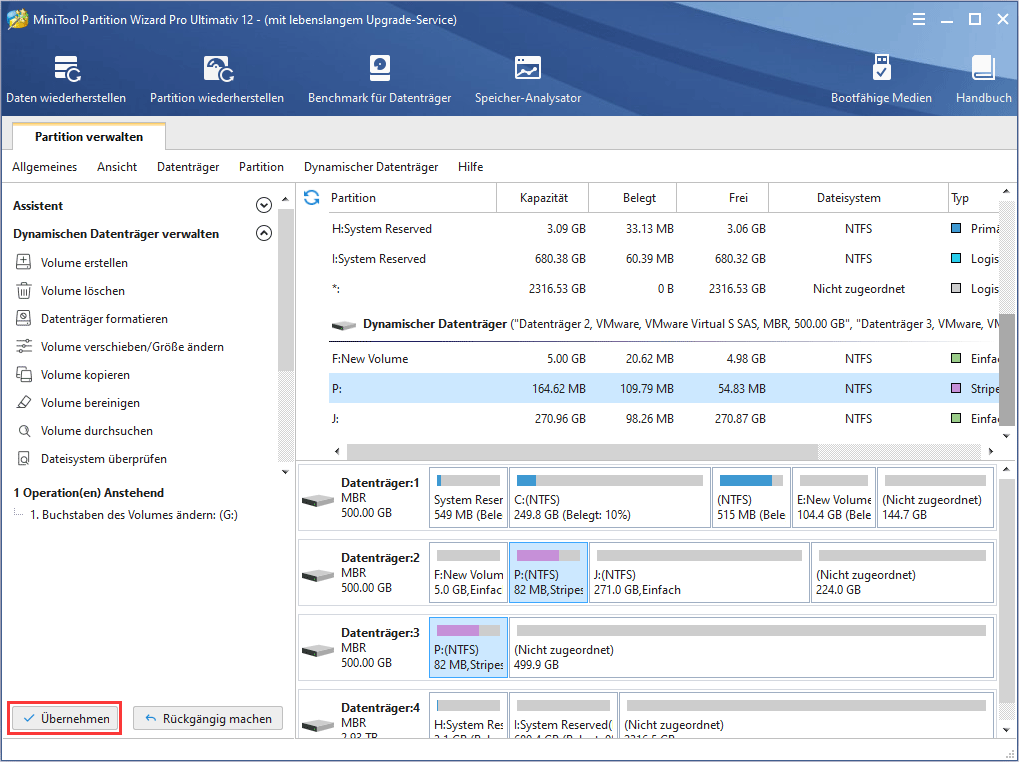Select P:(NTFS) block on Datenträger 3
Screen dimensions: 1019x762
coord(469,647)
